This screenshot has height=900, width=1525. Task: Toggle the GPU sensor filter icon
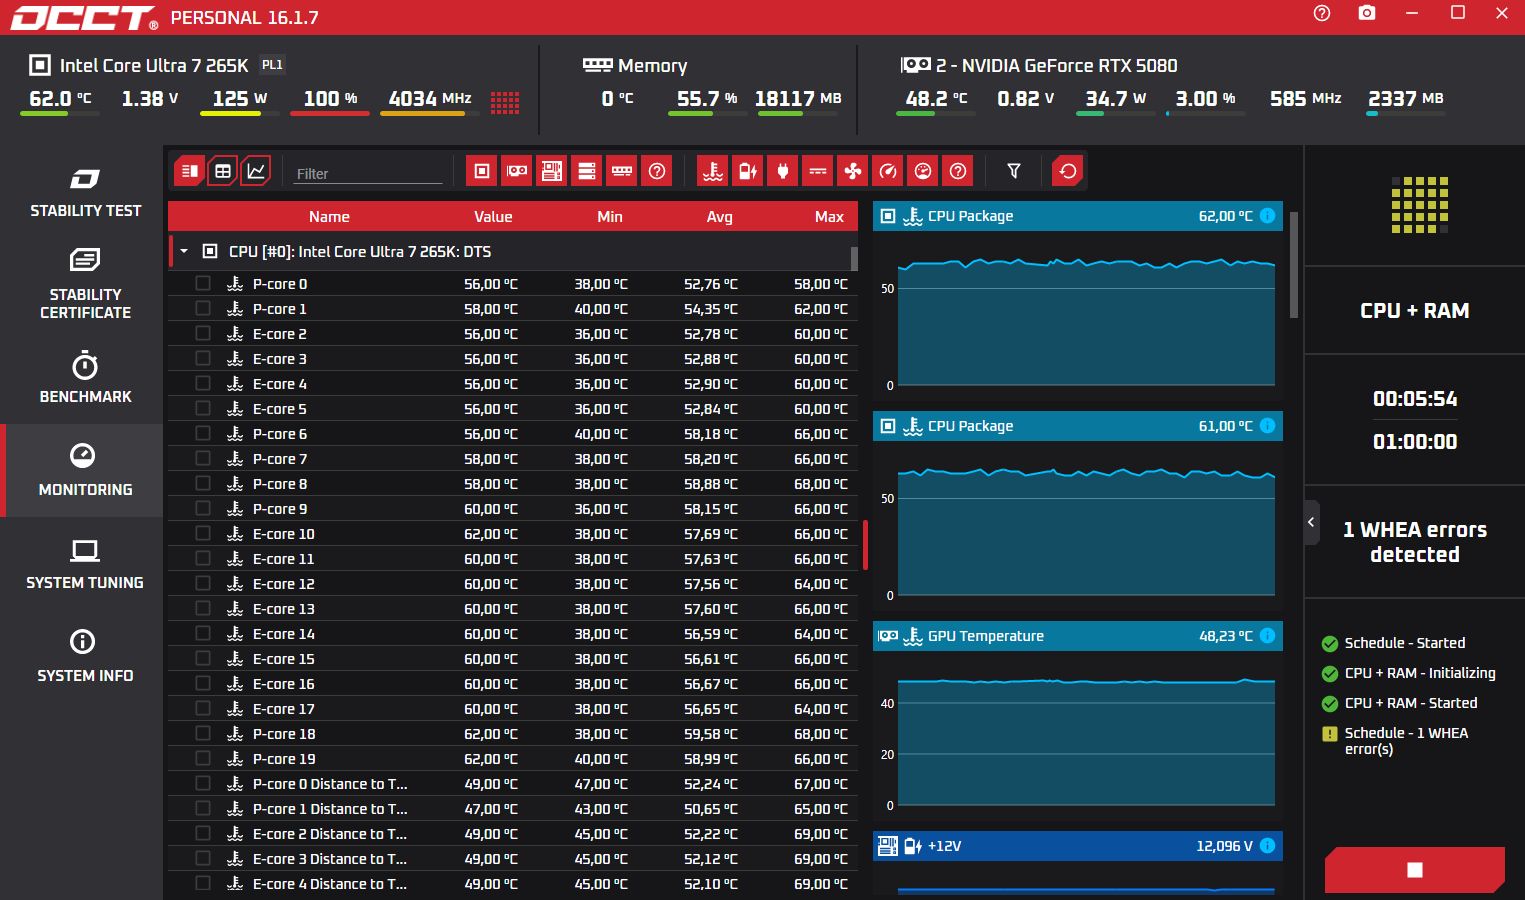click(517, 171)
